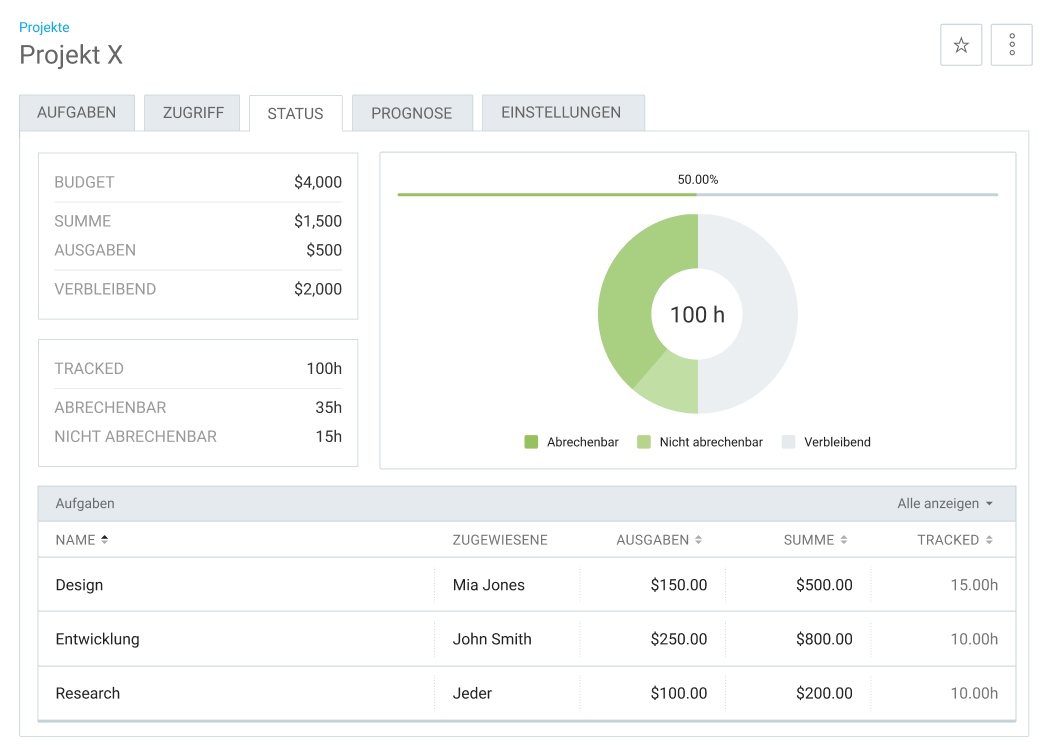Star Projekt X as a favorite
Viewport: 1049px width, 745px height.
(x=960, y=44)
